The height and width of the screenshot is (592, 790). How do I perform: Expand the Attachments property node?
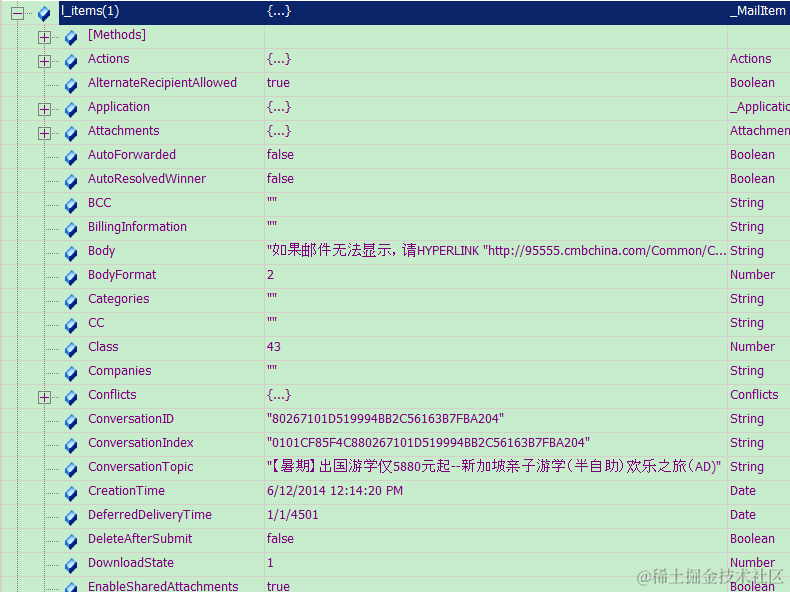pos(44,134)
